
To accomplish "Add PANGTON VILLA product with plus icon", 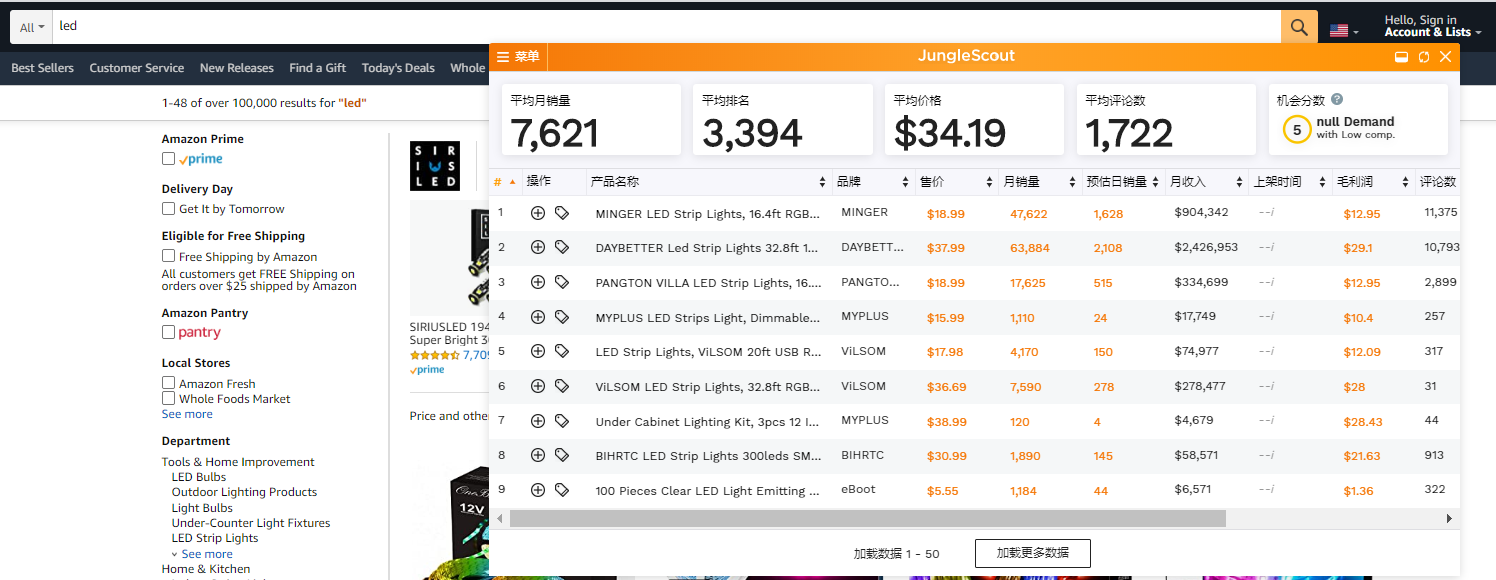I will pyautogui.click(x=538, y=282).
